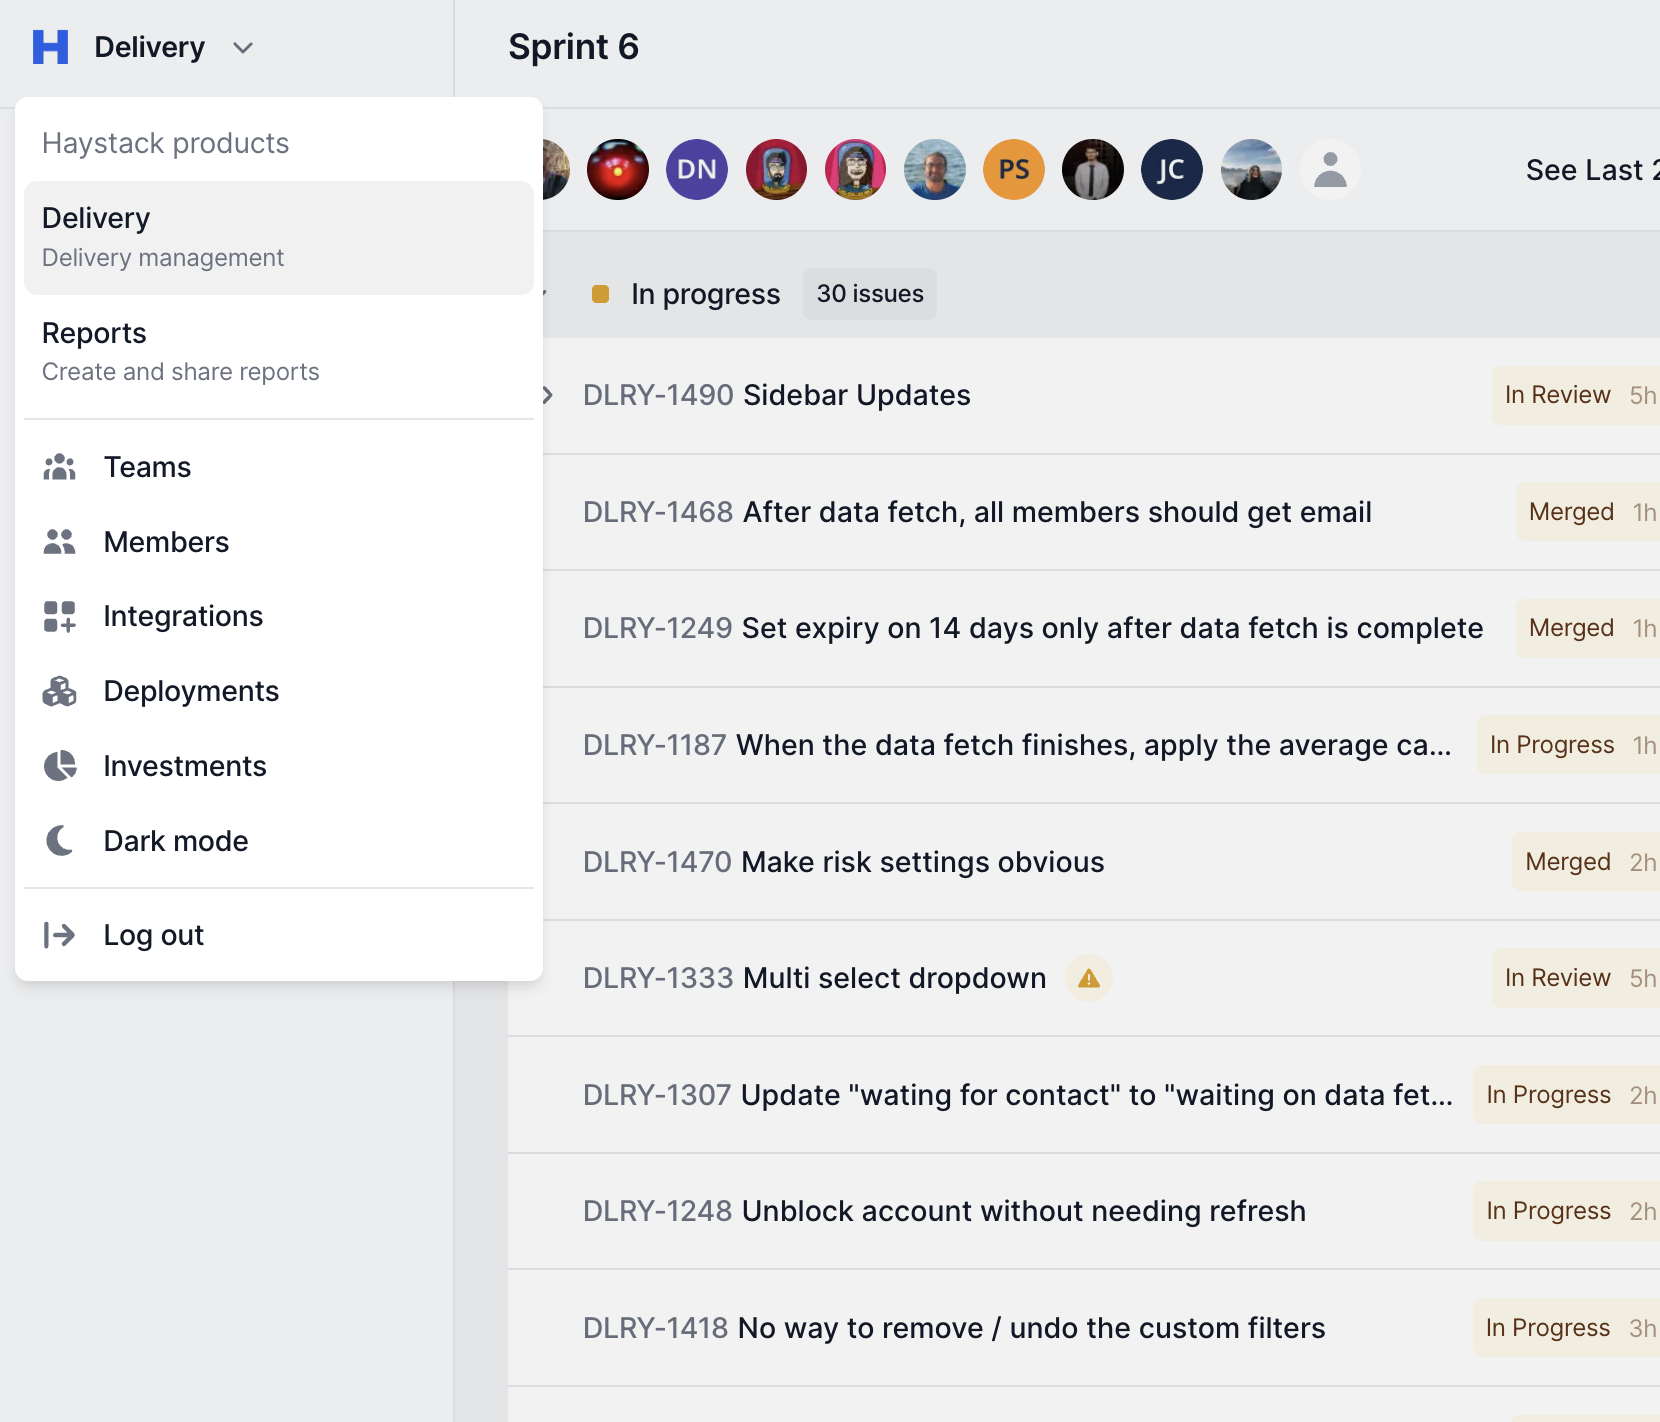The height and width of the screenshot is (1422, 1660).
Task: Click the Members people icon
Action: pyautogui.click(x=60, y=542)
